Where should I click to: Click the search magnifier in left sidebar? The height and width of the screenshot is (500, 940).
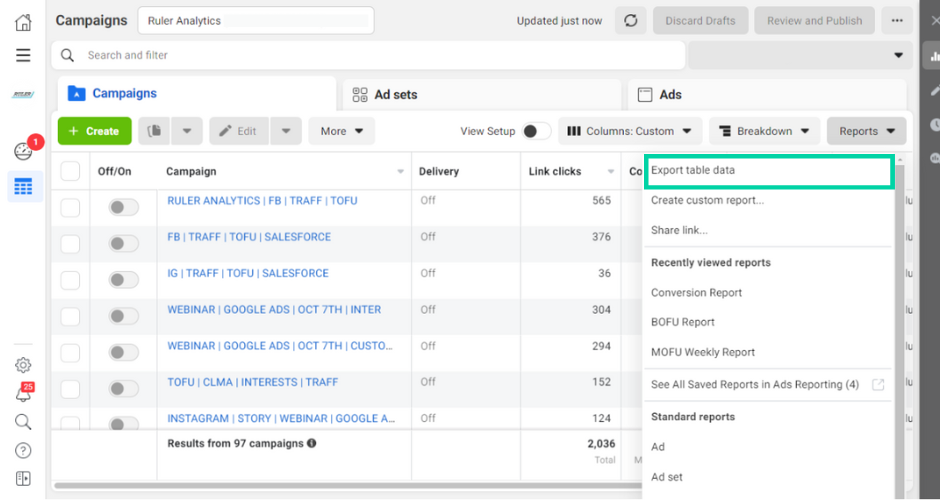(23, 422)
